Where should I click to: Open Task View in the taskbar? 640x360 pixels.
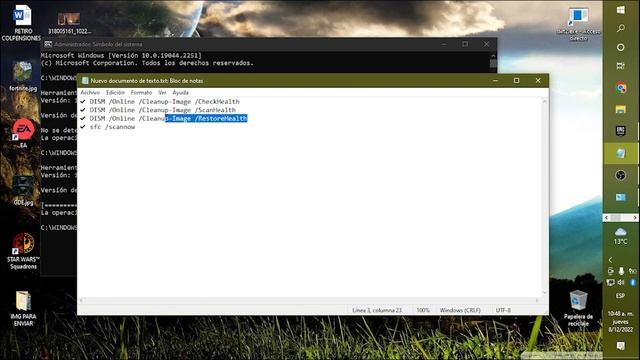pos(620,66)
